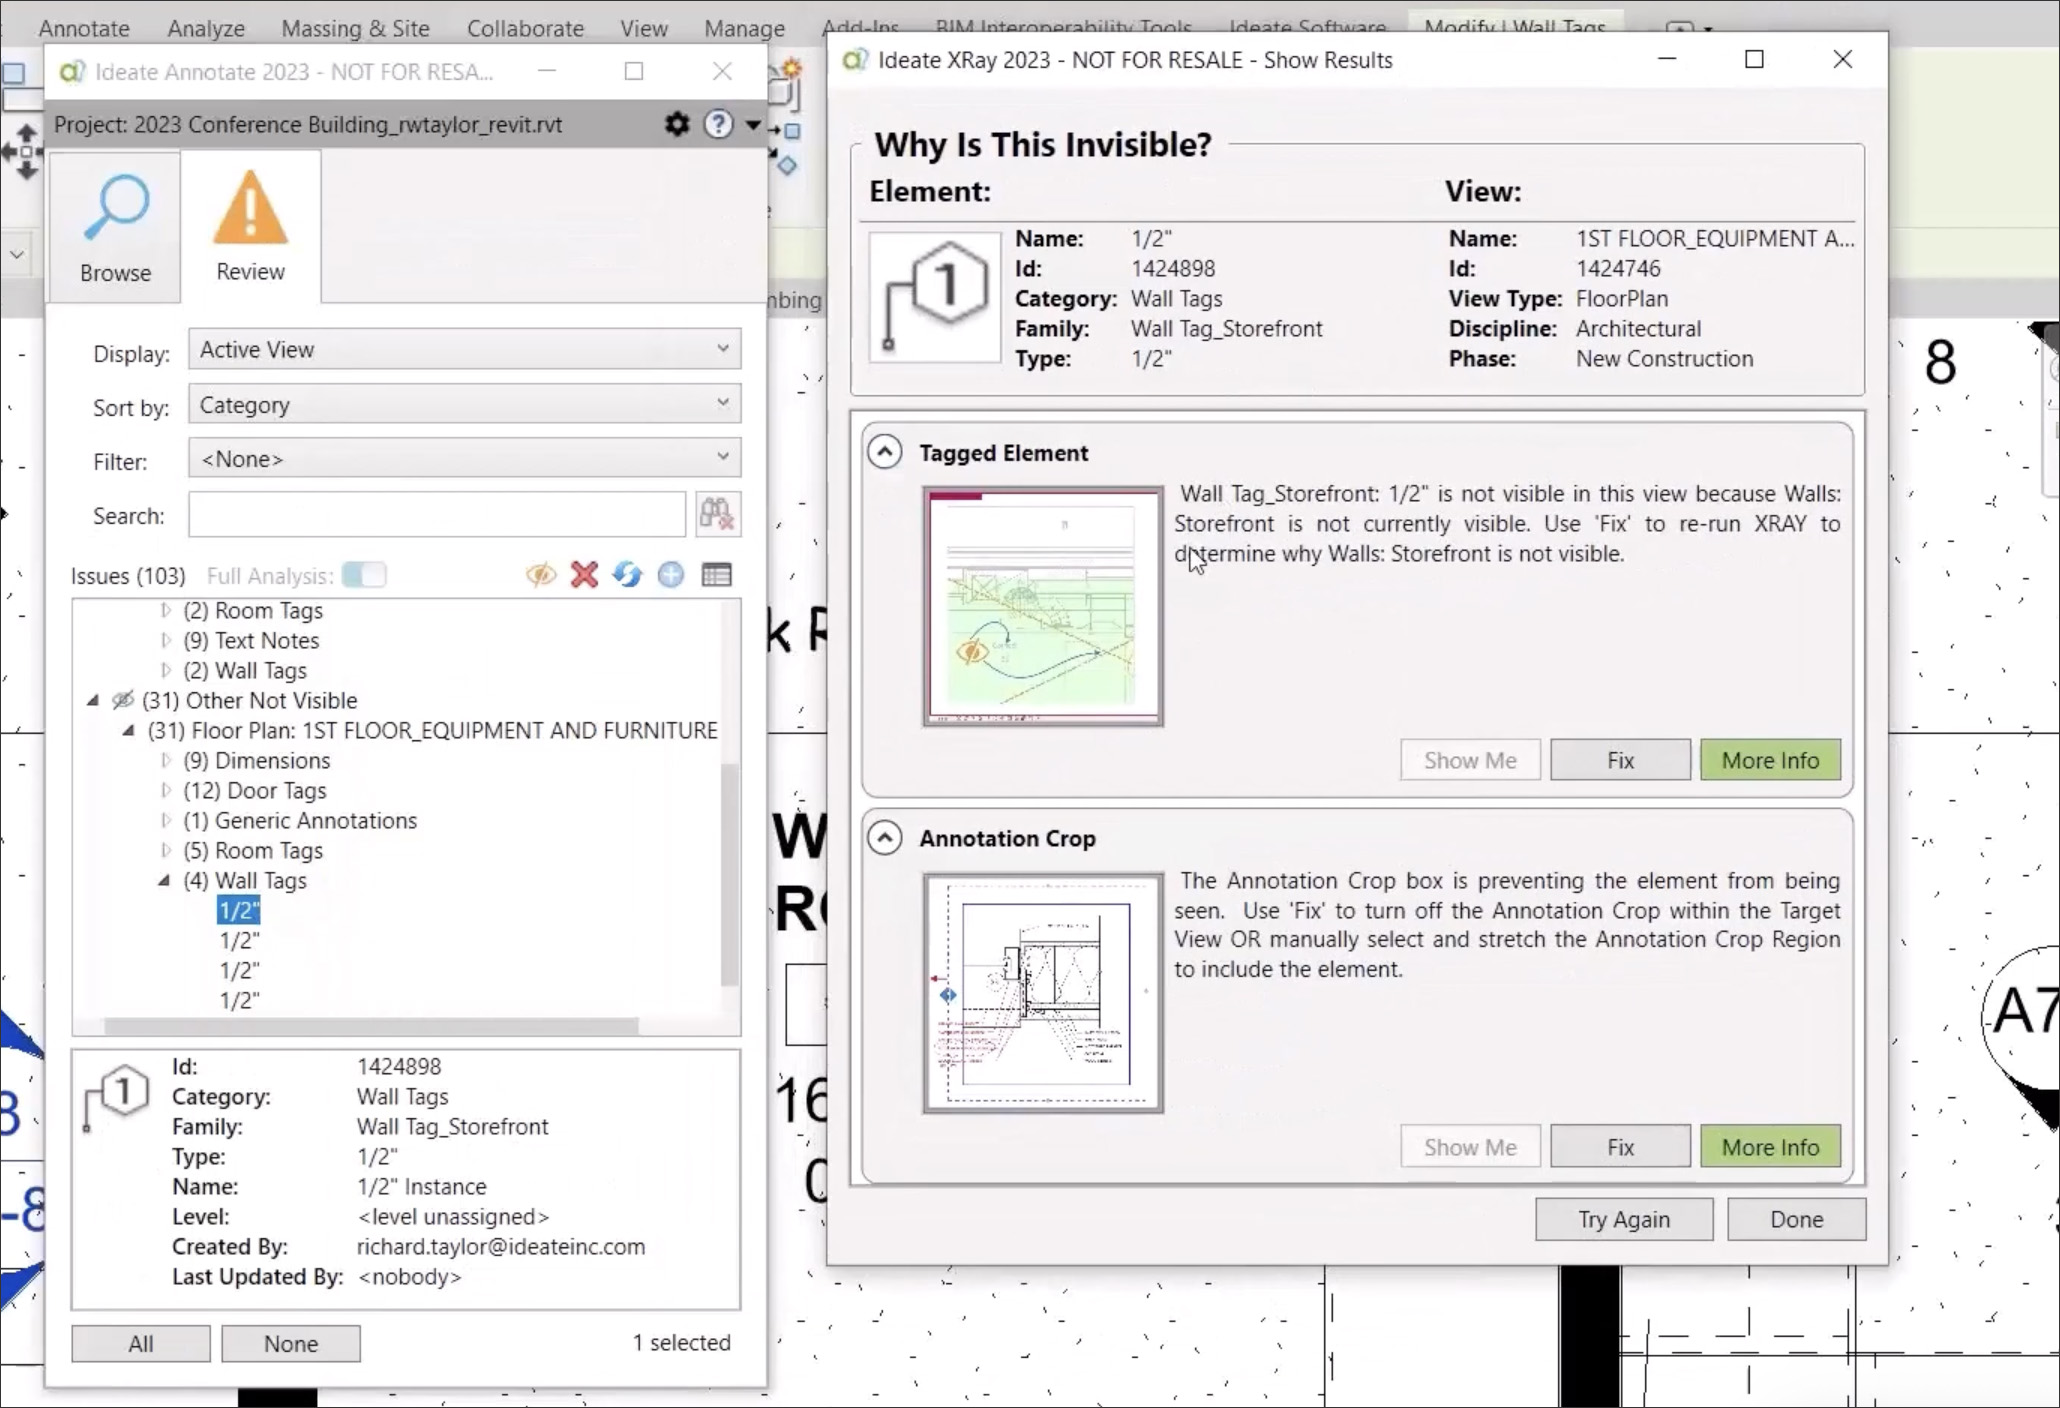Collapse the (4) Wall Tags node
This screenshot has width=2060, height=1408.
pyautogui.click(x=164, y=880)
